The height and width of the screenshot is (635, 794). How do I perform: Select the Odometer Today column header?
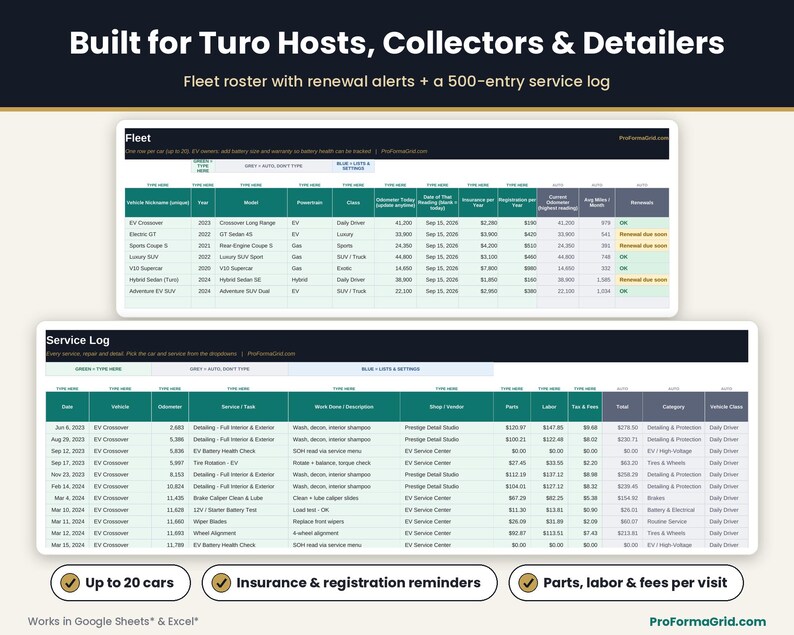click(x=395, y=203)
